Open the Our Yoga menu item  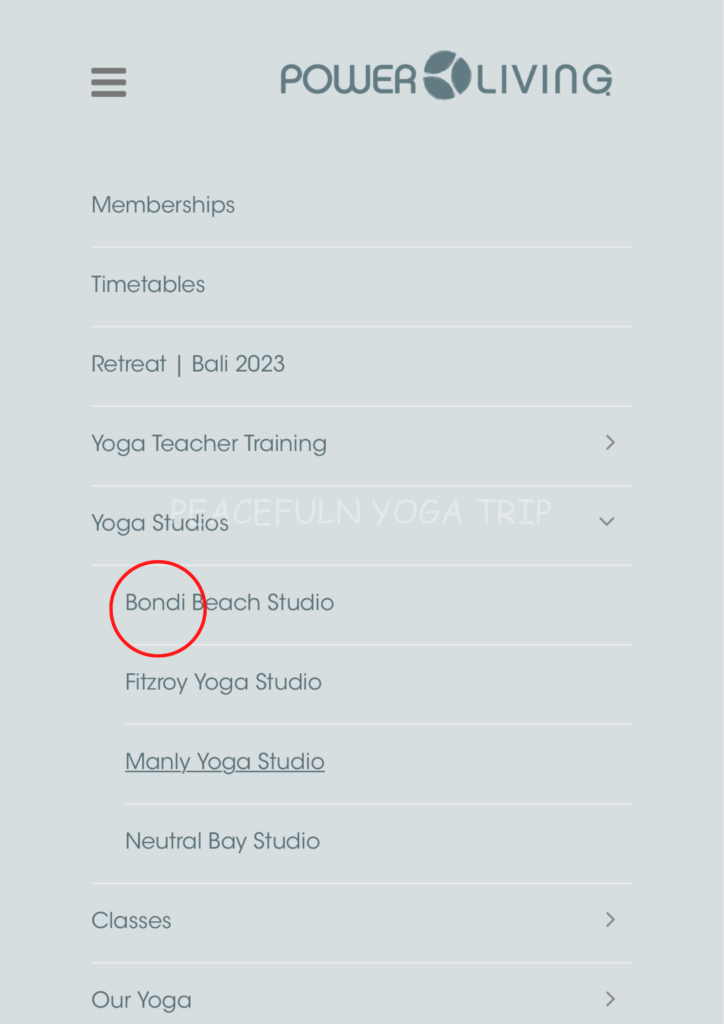[141, 1000]
